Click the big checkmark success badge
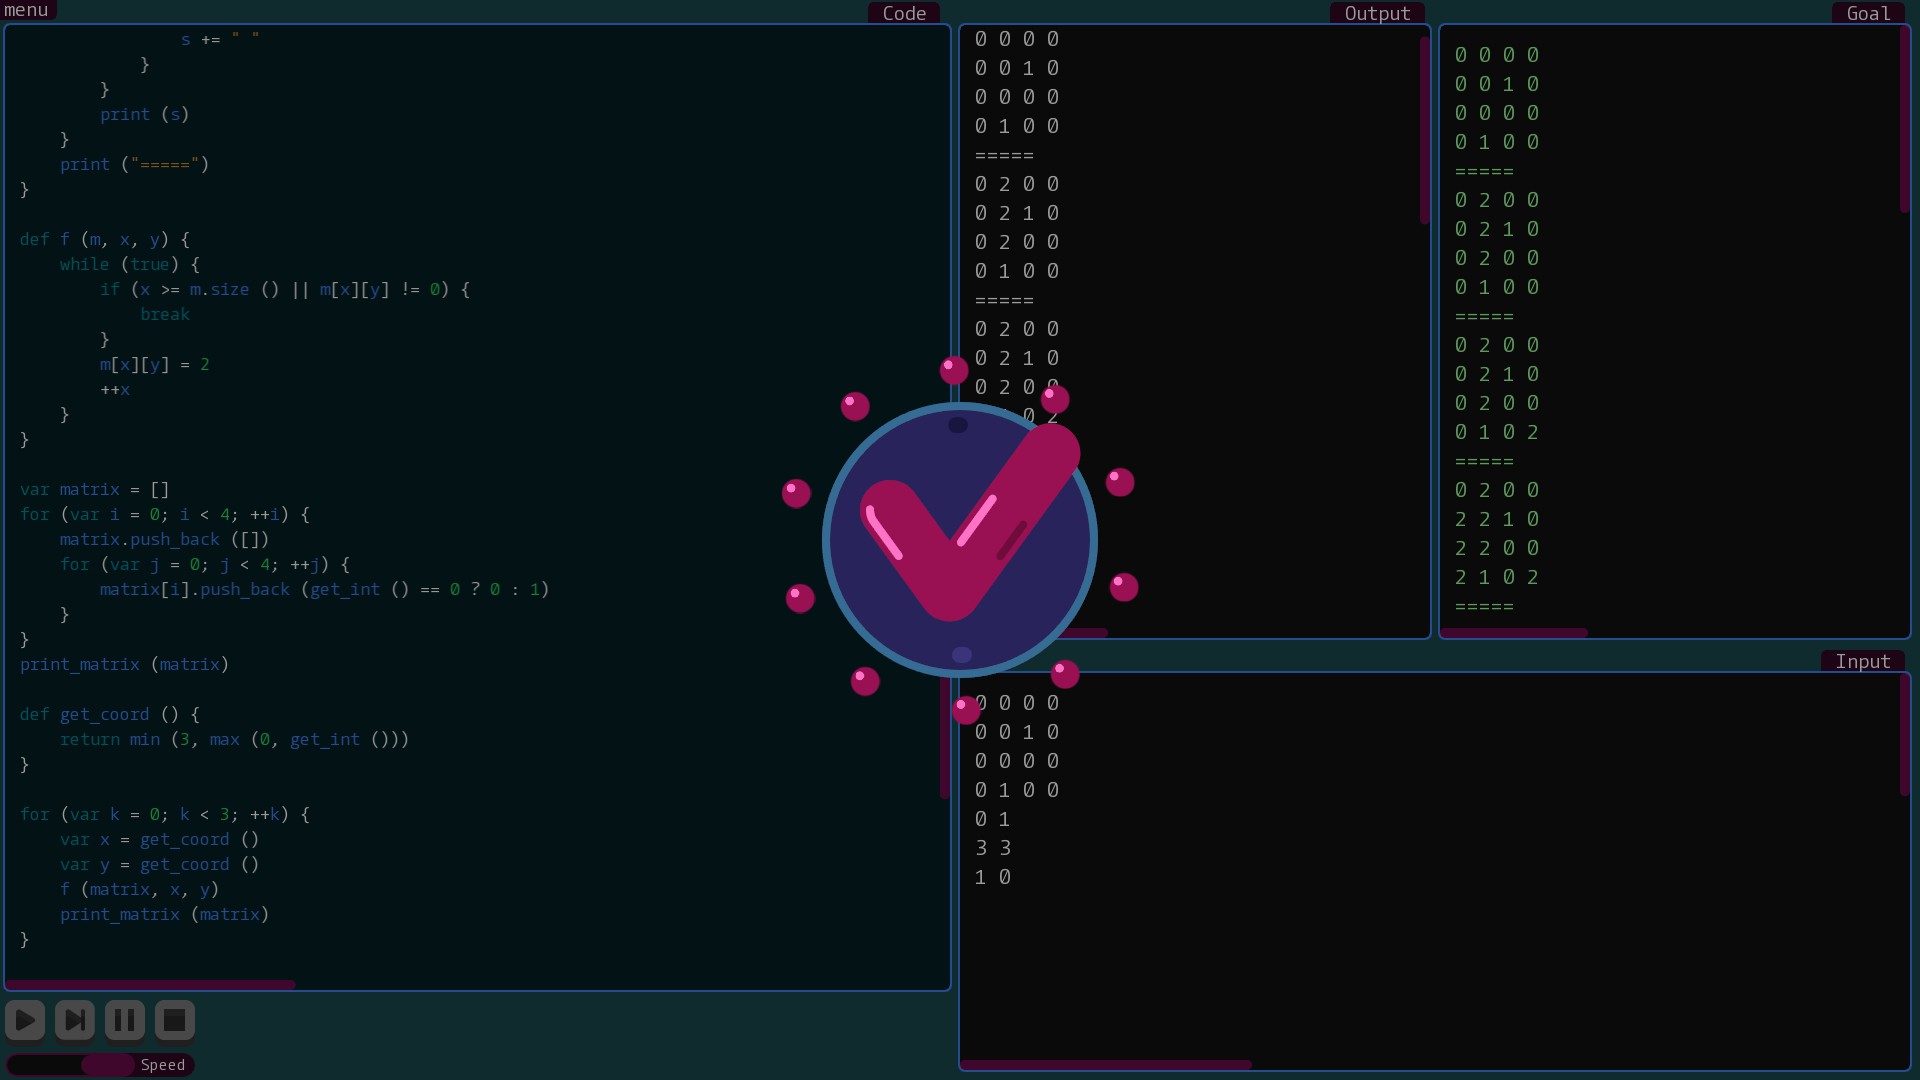The height and width of the screenshot is (1080, 1920). tap(959, 540)
